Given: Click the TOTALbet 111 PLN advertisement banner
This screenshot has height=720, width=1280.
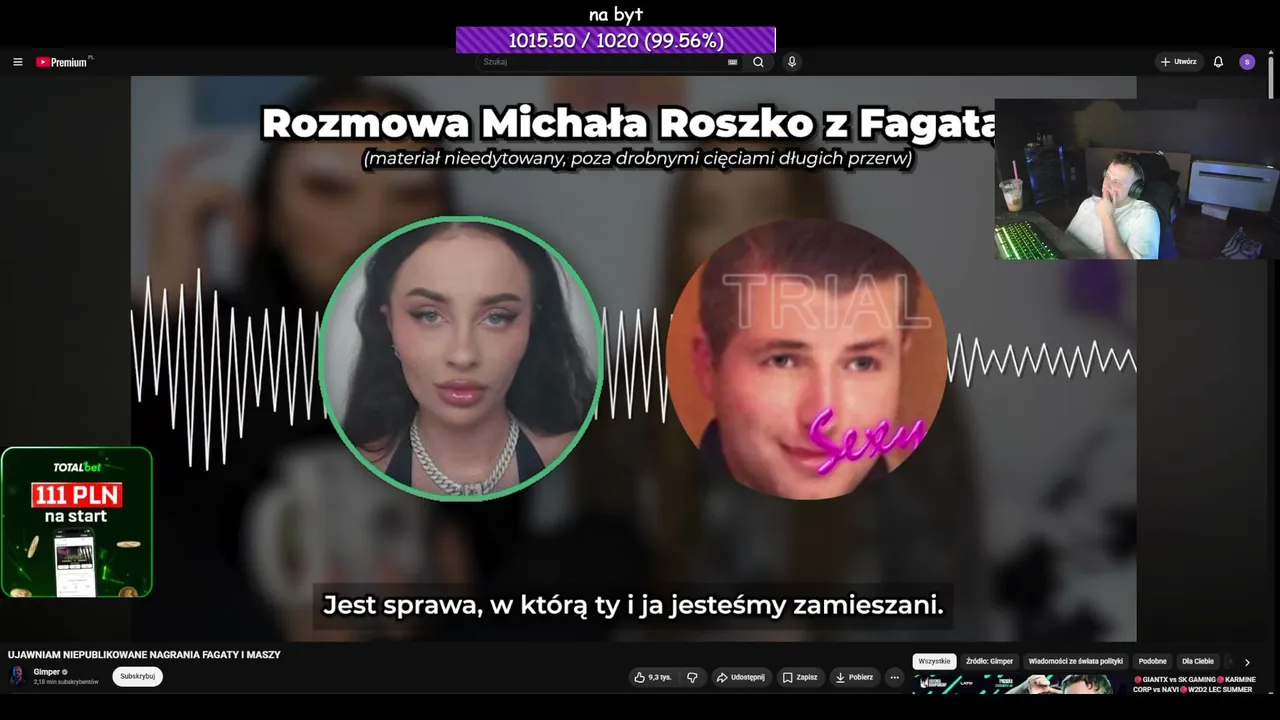Looking at the screenshot, I should point(77,522).
